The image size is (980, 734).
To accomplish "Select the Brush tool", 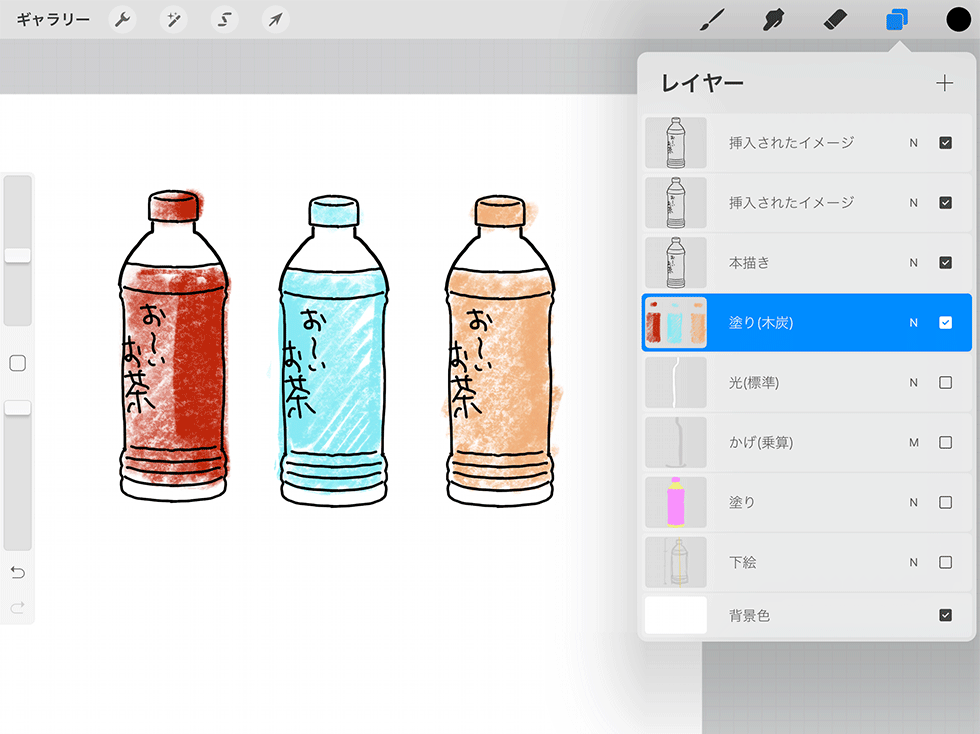I will click(712, 19).
